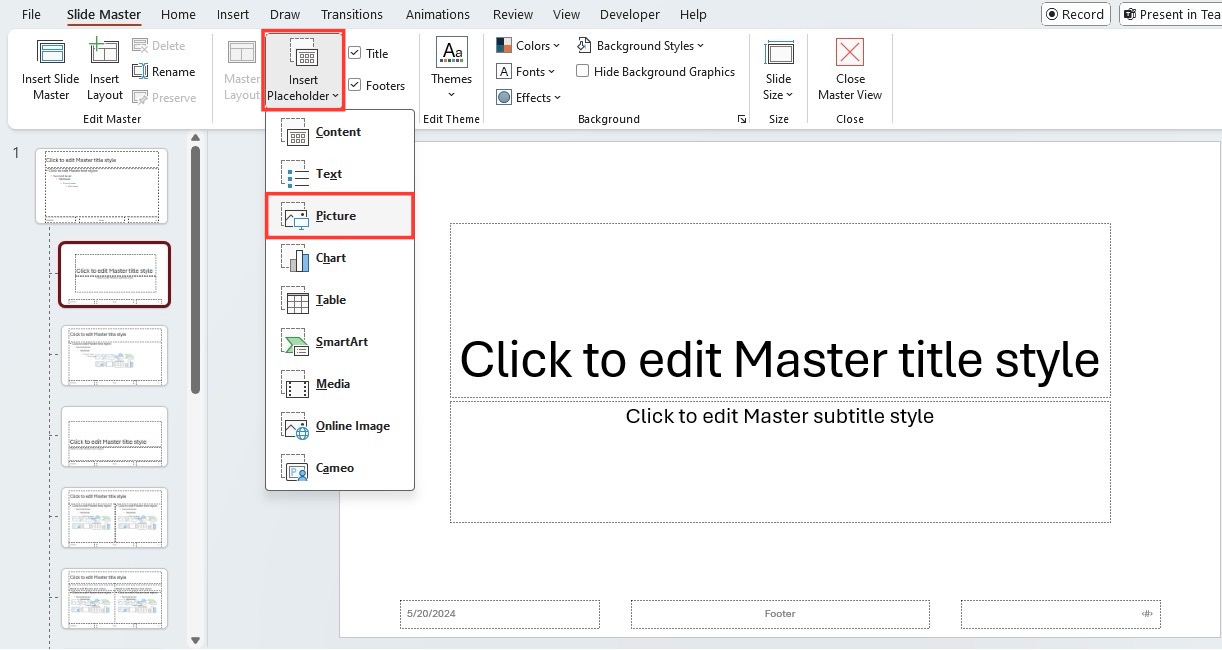Choose Content placeholder from the menu
The width and height of the screenshot is (1222, 650).
coord(340,132)
